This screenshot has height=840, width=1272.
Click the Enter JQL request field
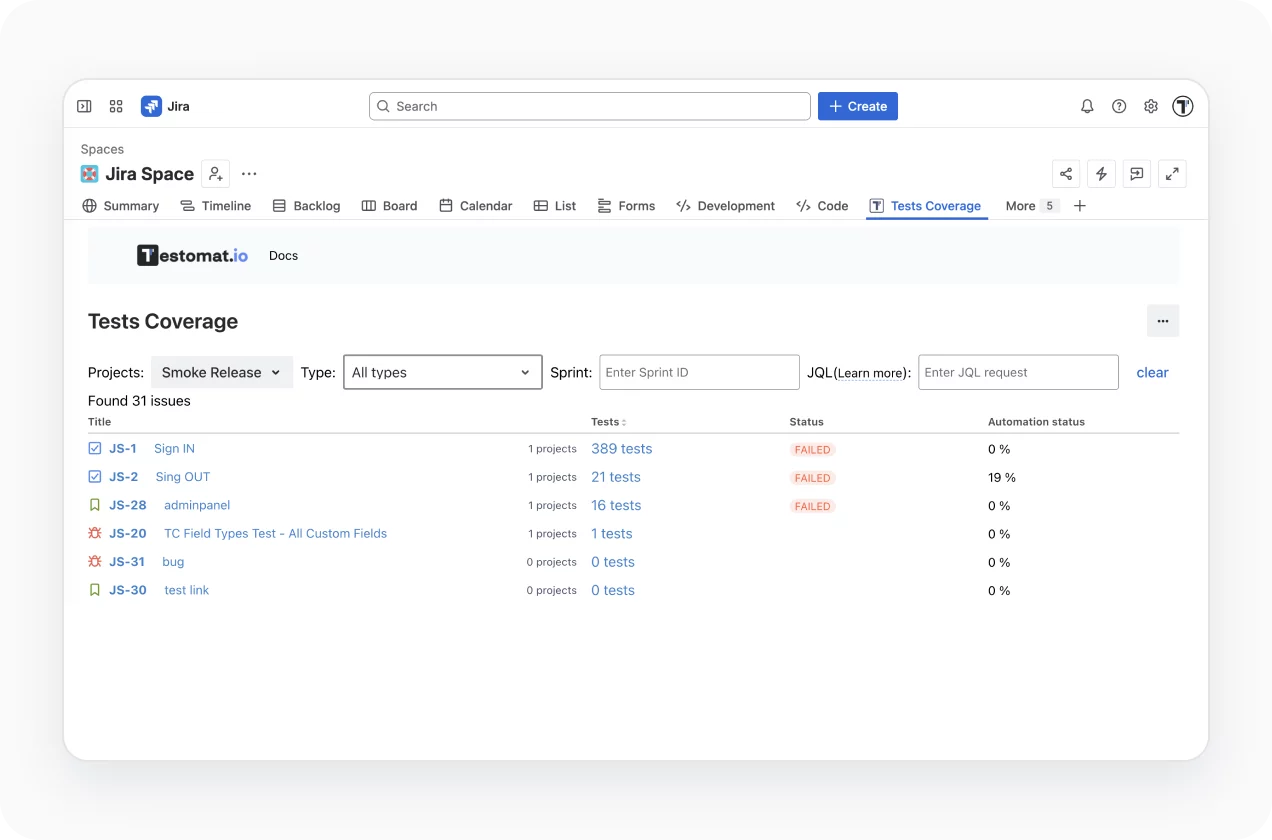click(x=1019, y=372)
